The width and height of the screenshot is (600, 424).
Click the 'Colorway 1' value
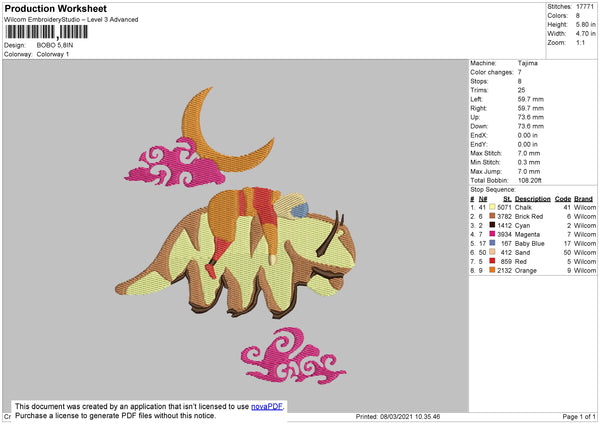click(53, 54)
